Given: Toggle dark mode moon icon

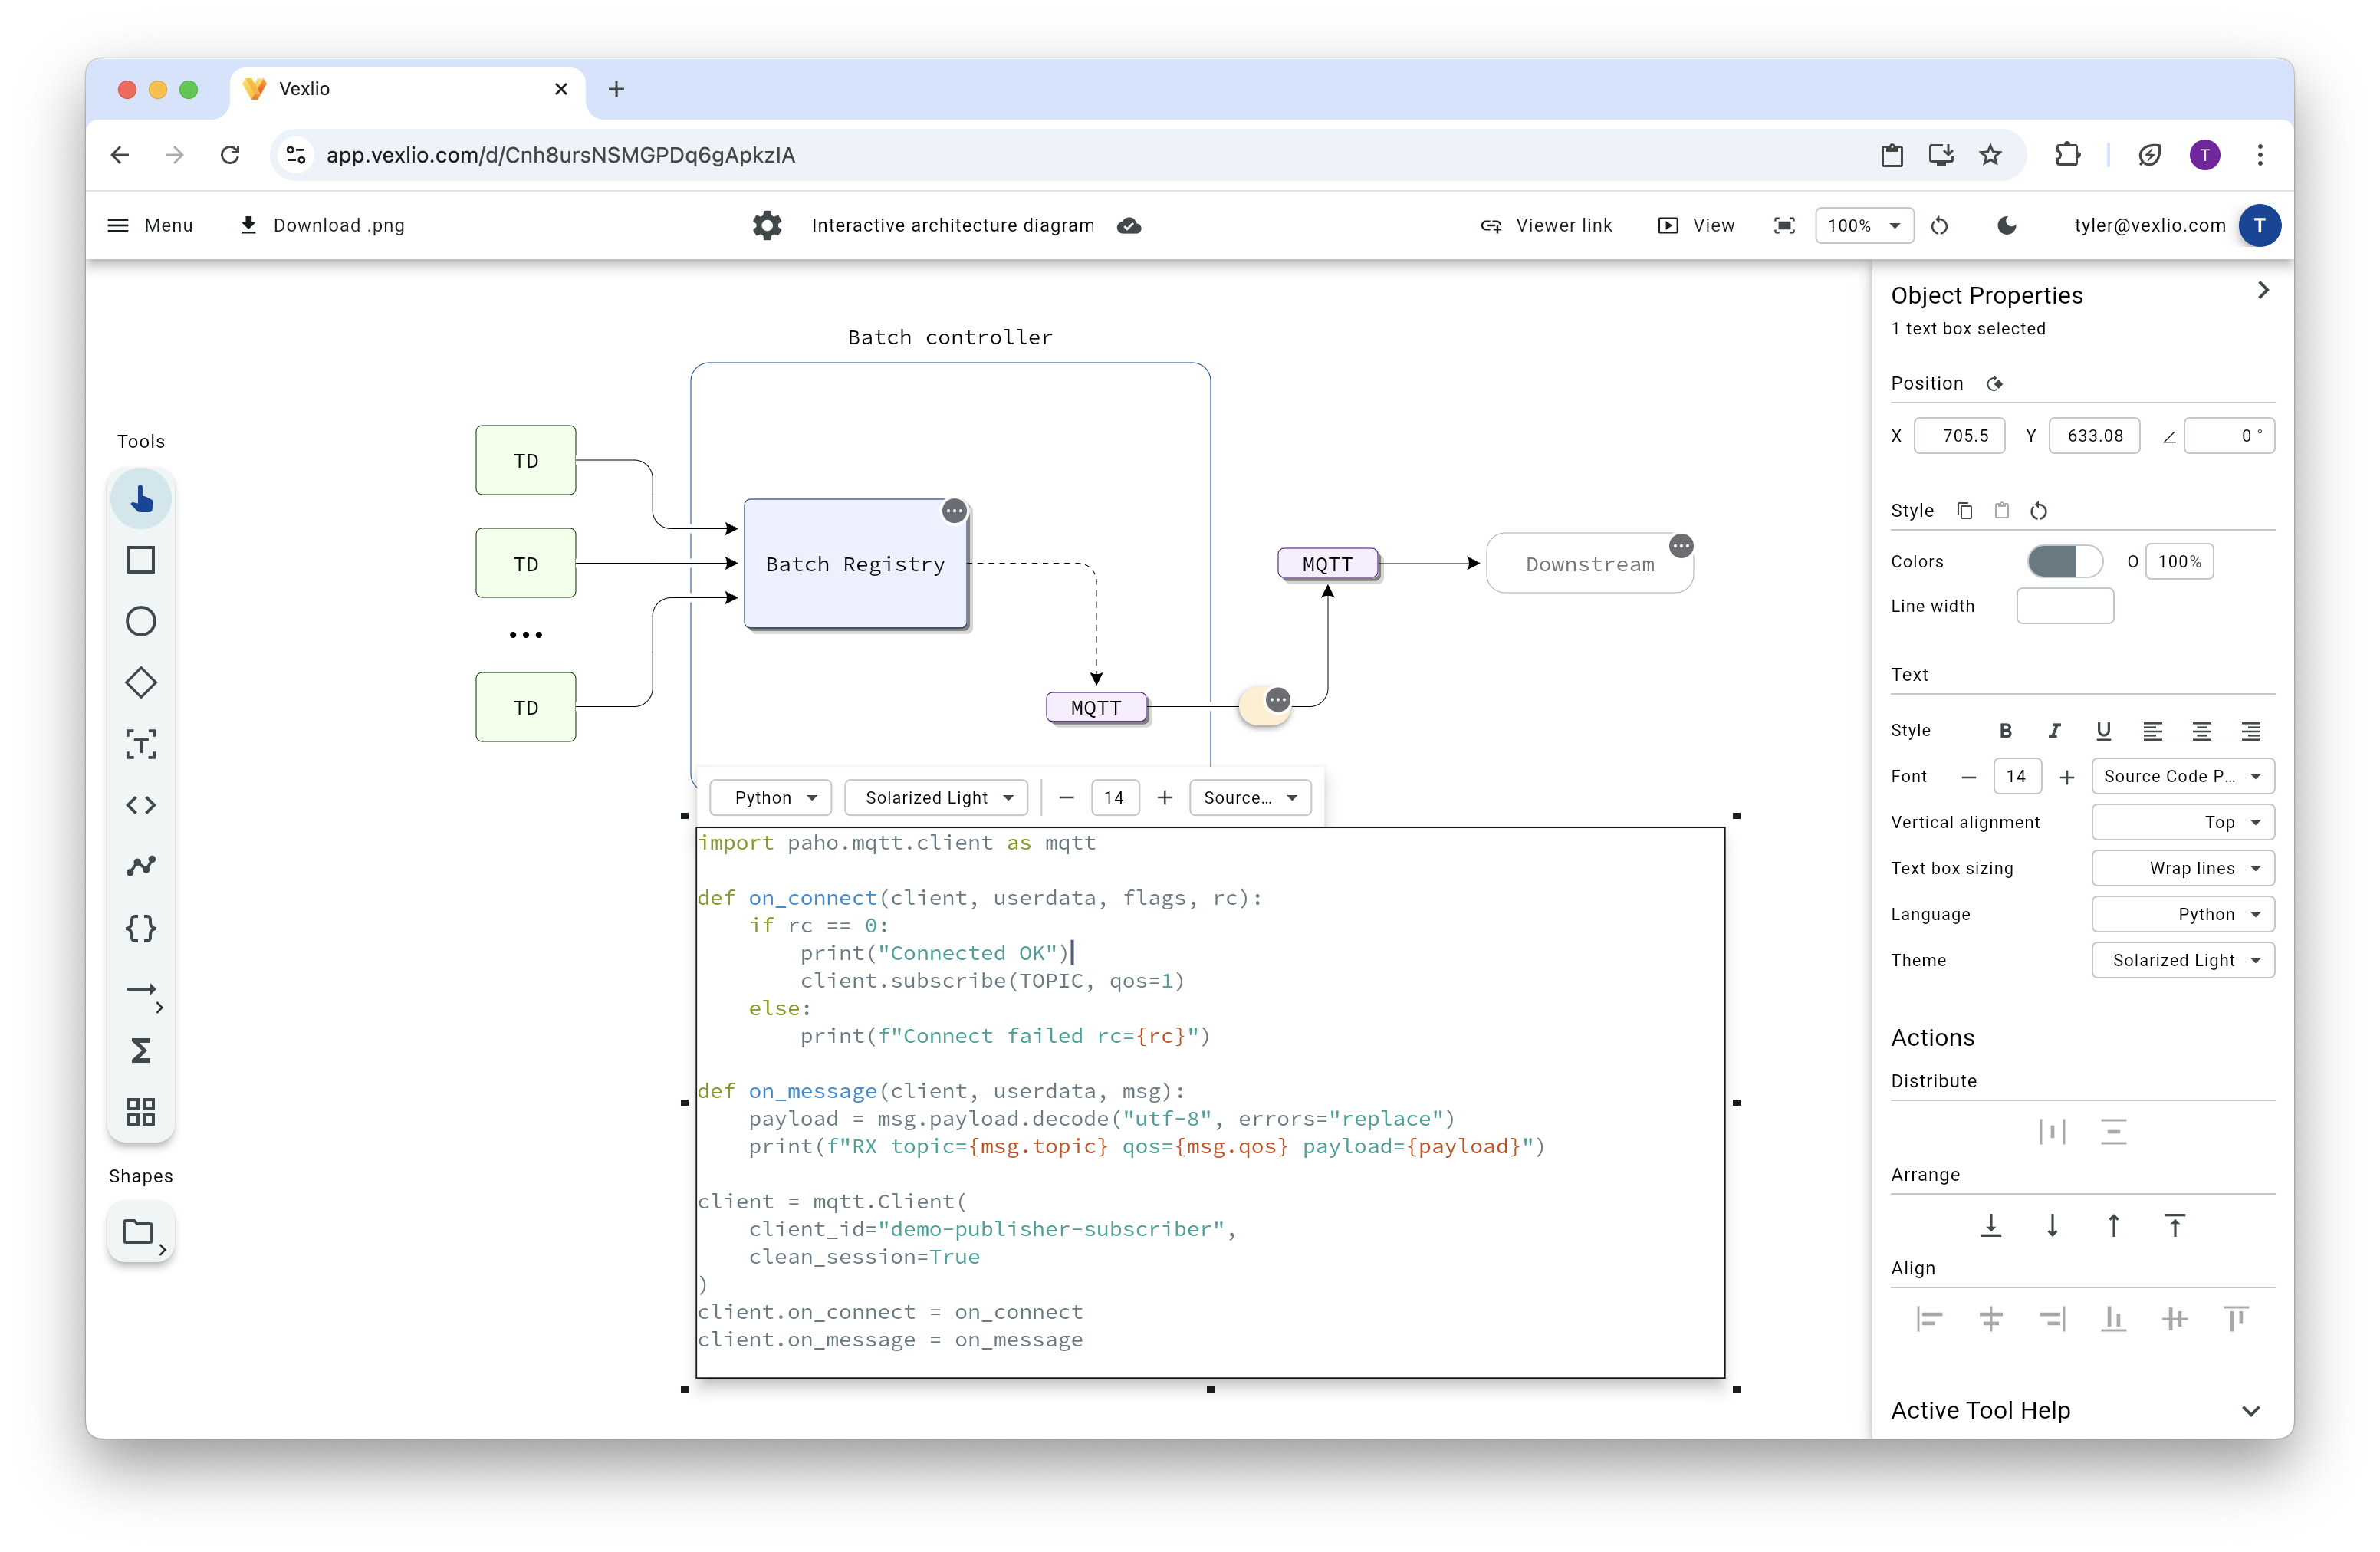Looking at the screenshot, I should point(2006,225).
